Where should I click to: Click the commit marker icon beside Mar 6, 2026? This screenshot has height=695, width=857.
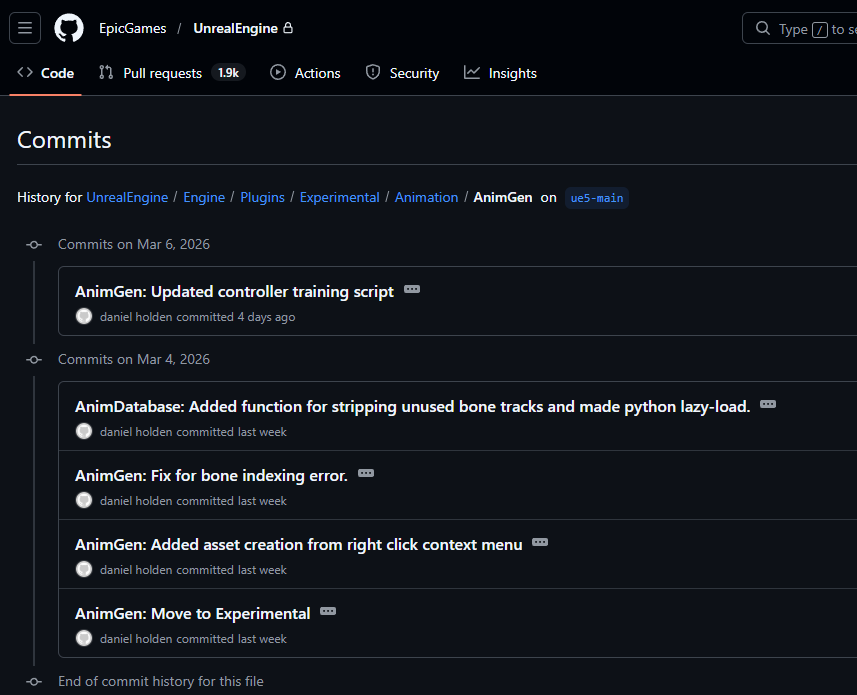34,245
